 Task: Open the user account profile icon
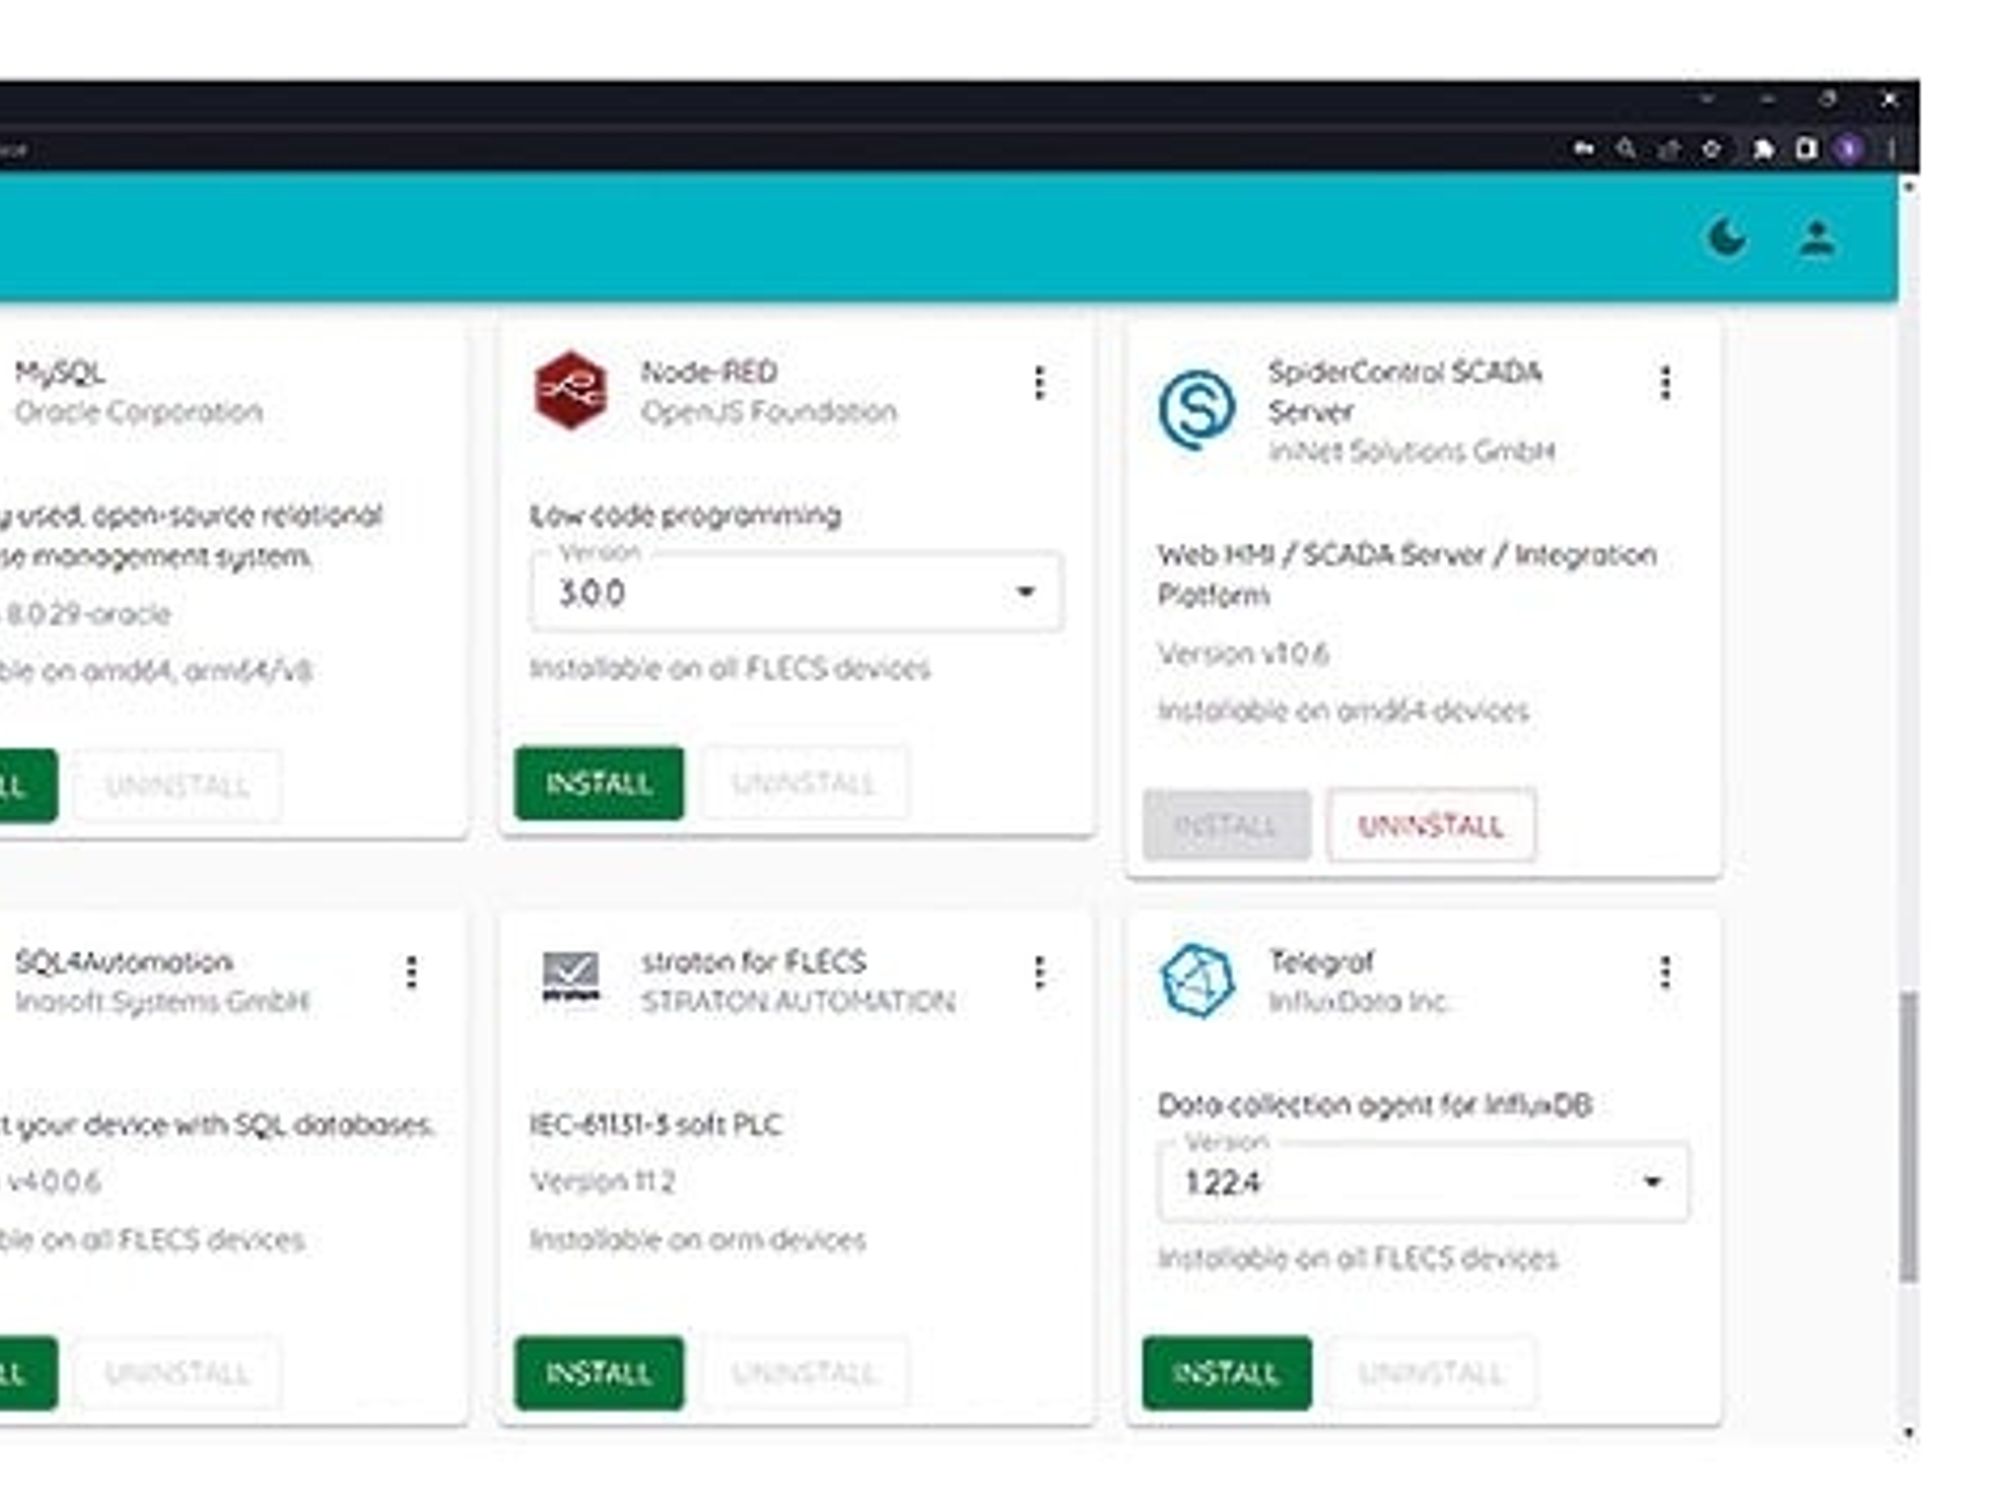(x=1817, y=239)
